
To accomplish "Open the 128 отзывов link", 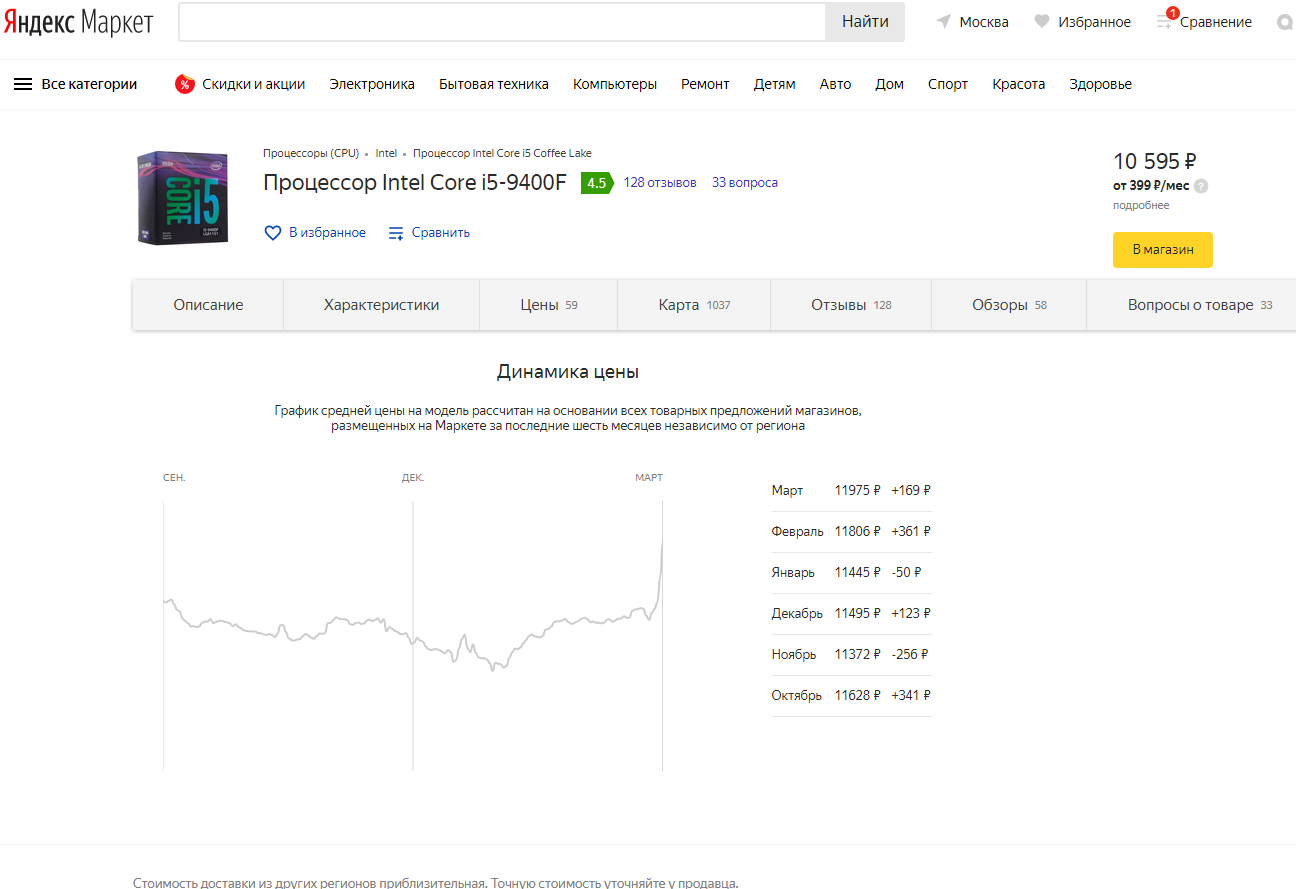I will pos(660,183).
